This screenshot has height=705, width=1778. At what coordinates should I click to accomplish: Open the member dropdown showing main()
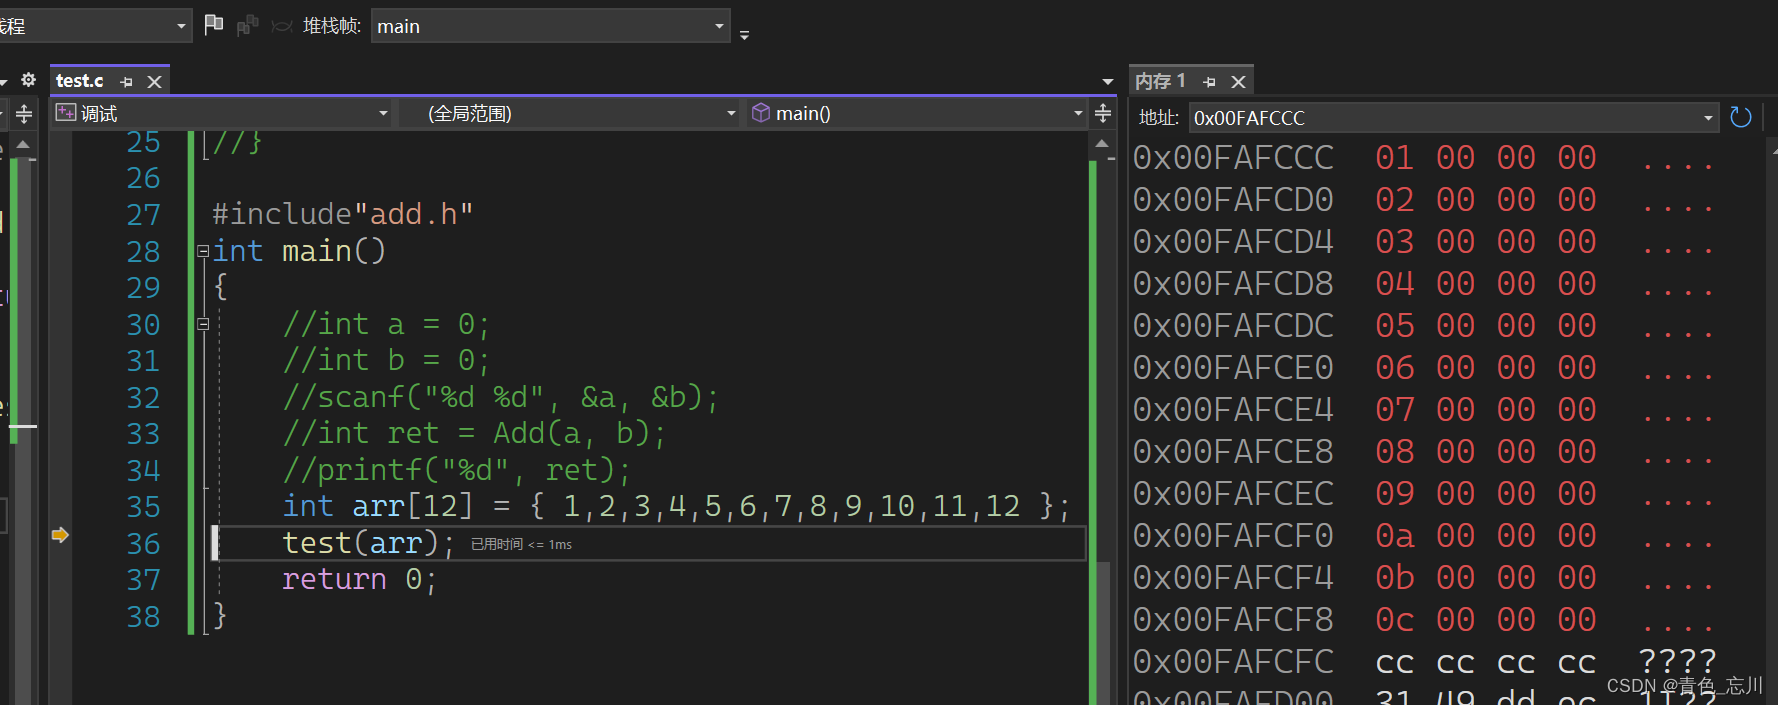[917, 113]
